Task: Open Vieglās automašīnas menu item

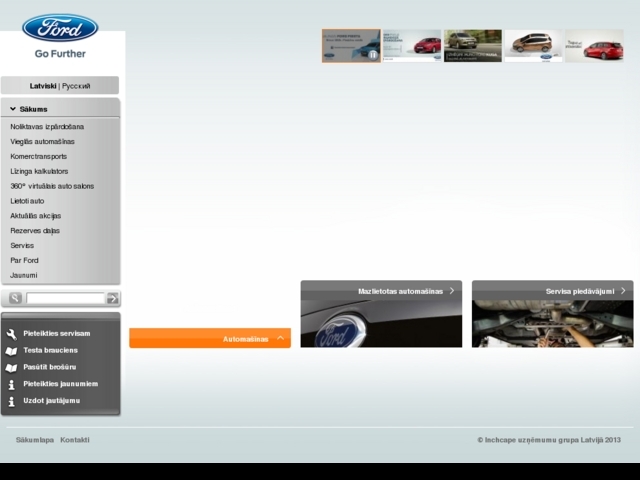Action: [42, 142]
